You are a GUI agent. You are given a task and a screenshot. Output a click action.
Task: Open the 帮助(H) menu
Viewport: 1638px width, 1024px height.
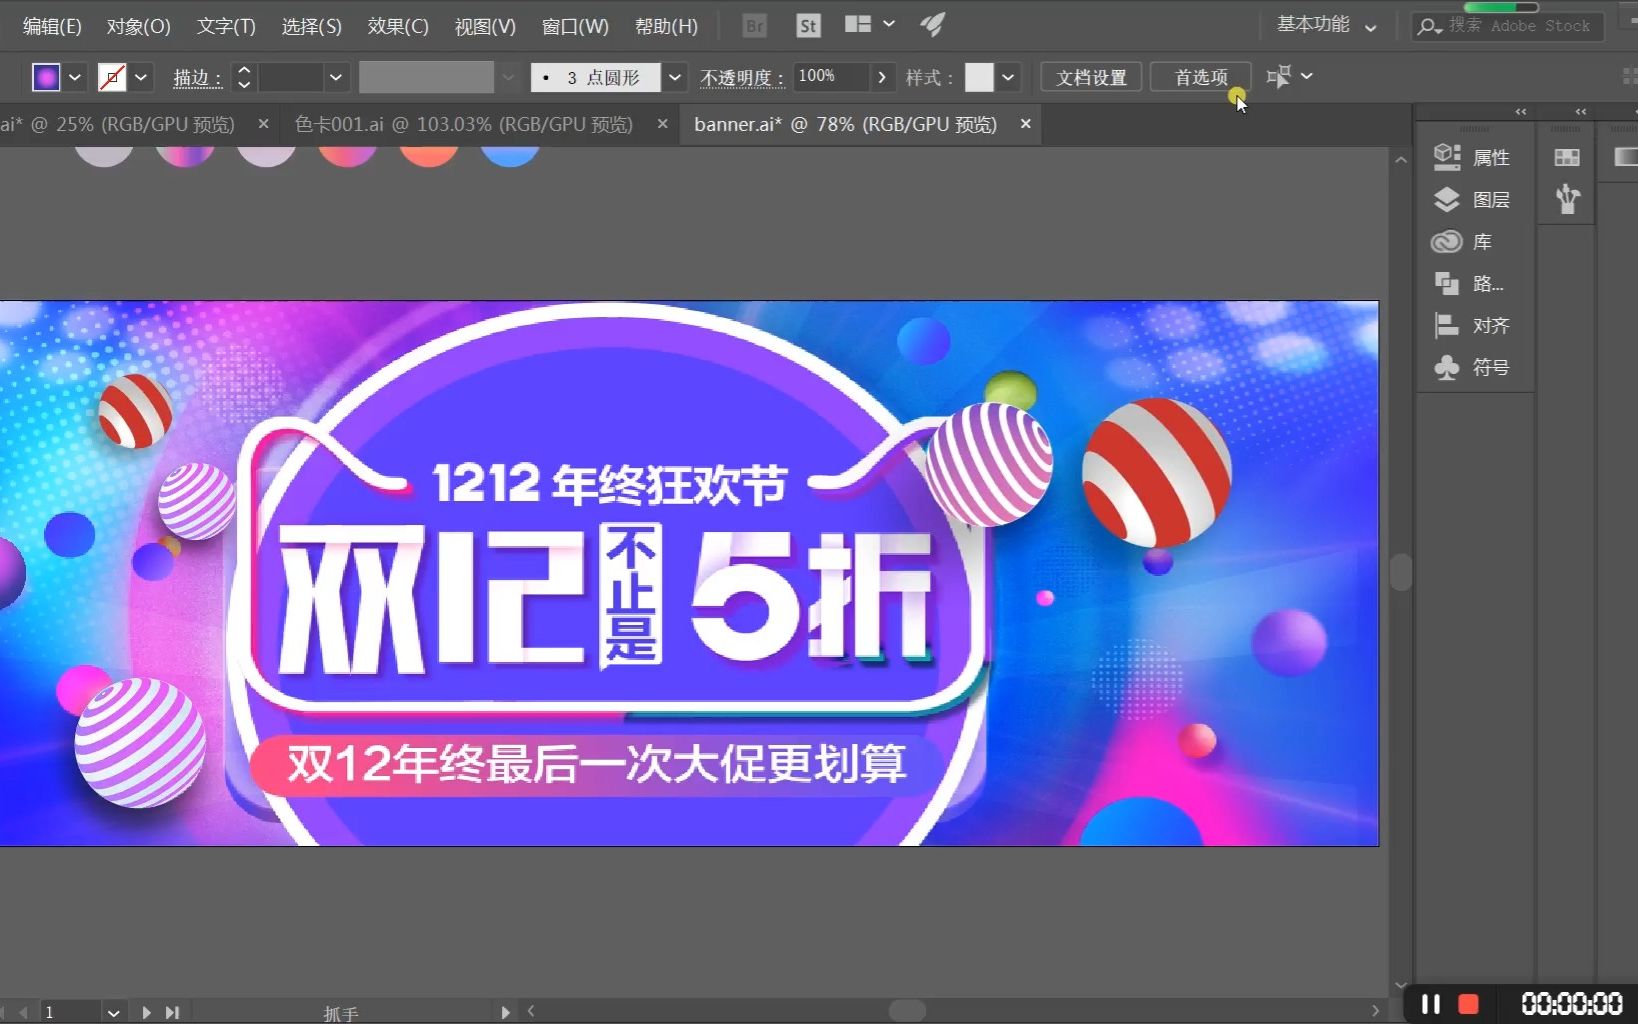(666, 26)
